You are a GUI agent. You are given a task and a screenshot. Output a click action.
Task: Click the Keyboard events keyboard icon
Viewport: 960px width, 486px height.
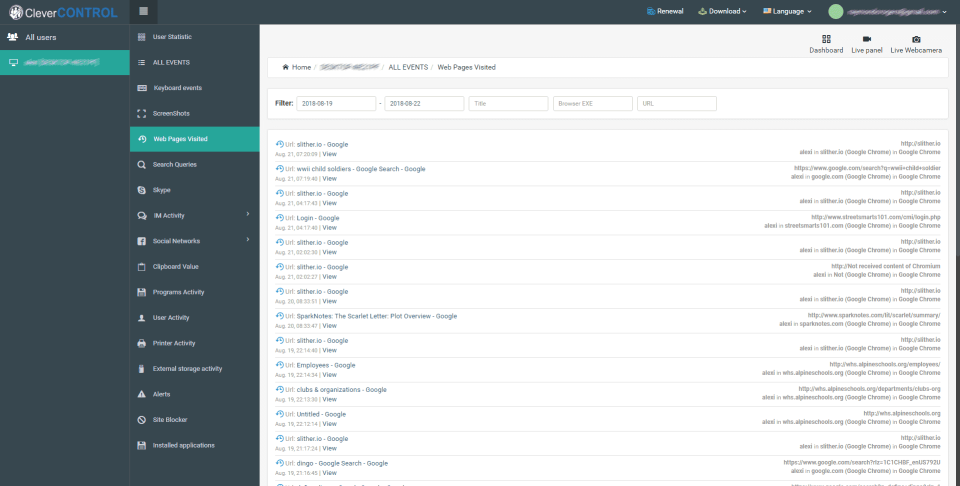(x=141, y=88)
